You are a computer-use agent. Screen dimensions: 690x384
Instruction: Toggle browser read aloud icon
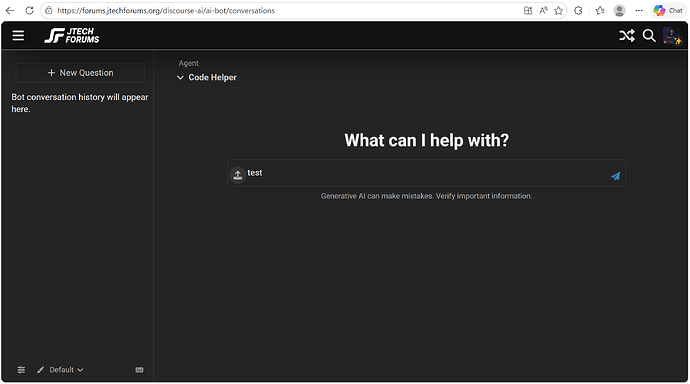543,11
